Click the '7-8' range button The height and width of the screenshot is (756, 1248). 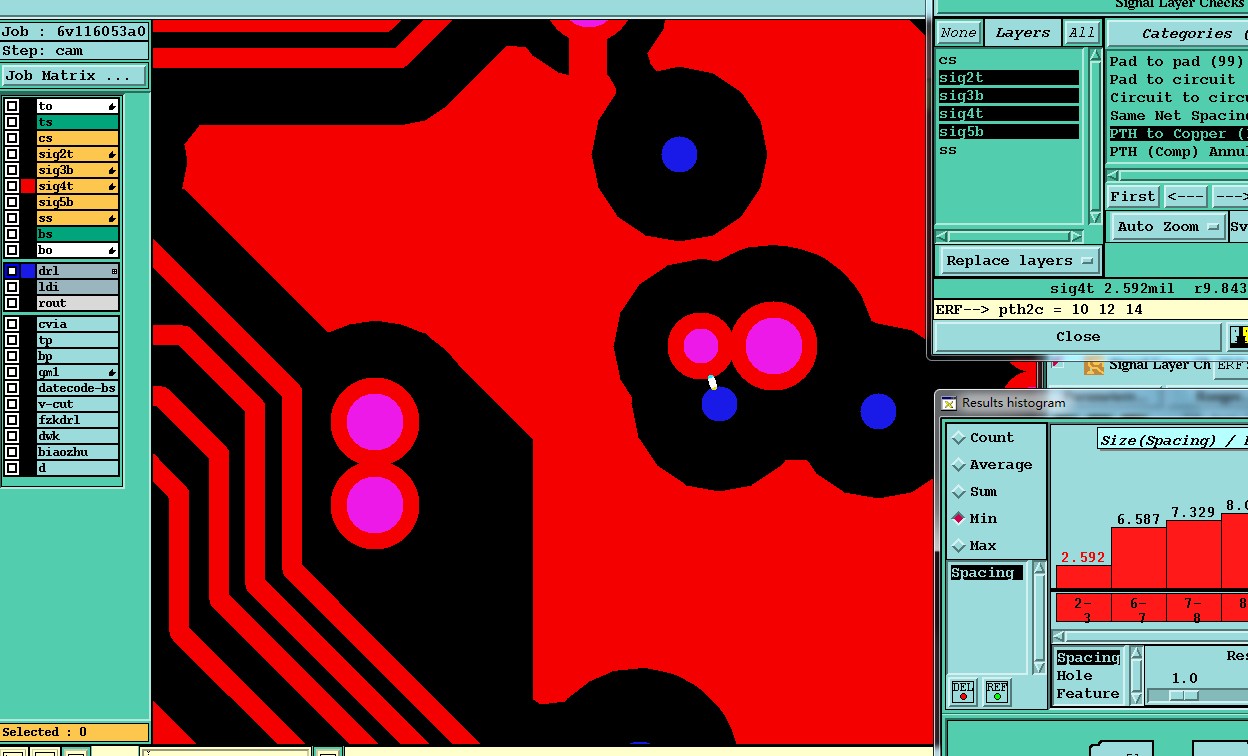coord(1195,610)
